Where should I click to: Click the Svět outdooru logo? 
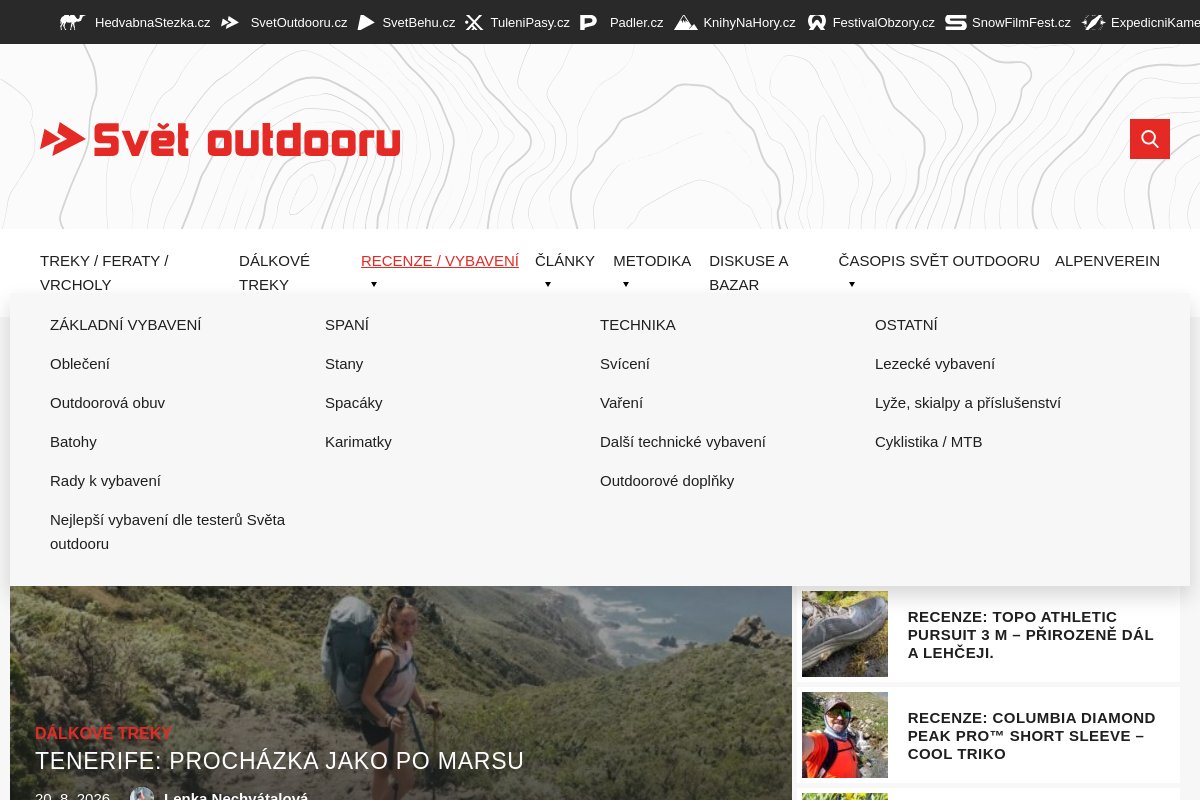[220, 140]
